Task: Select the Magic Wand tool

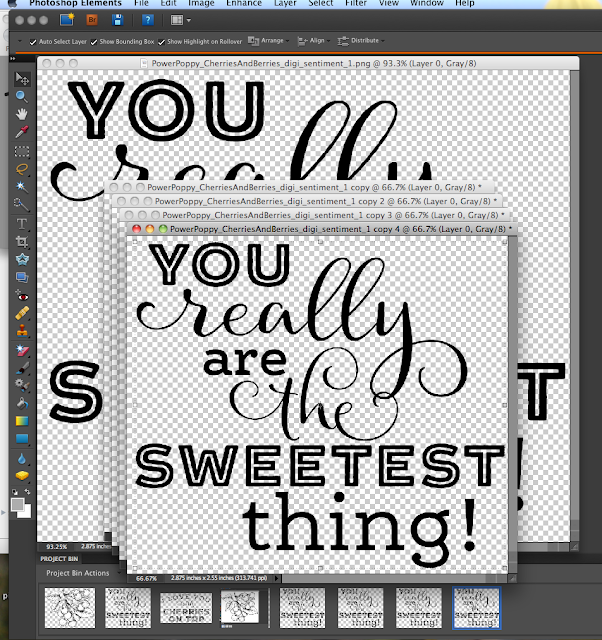Action: point(22,187)
